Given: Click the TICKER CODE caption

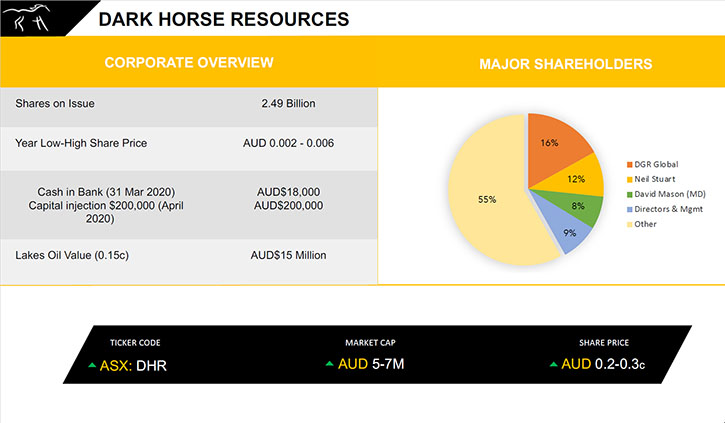Looking at the screenshot, I should coord(135,343).
